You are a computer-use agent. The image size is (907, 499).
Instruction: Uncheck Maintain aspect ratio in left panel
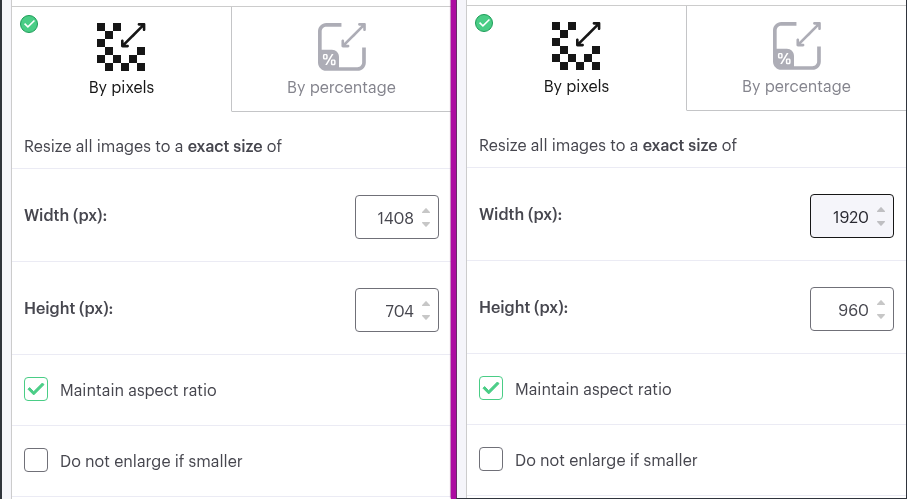(x=36, y=389)
